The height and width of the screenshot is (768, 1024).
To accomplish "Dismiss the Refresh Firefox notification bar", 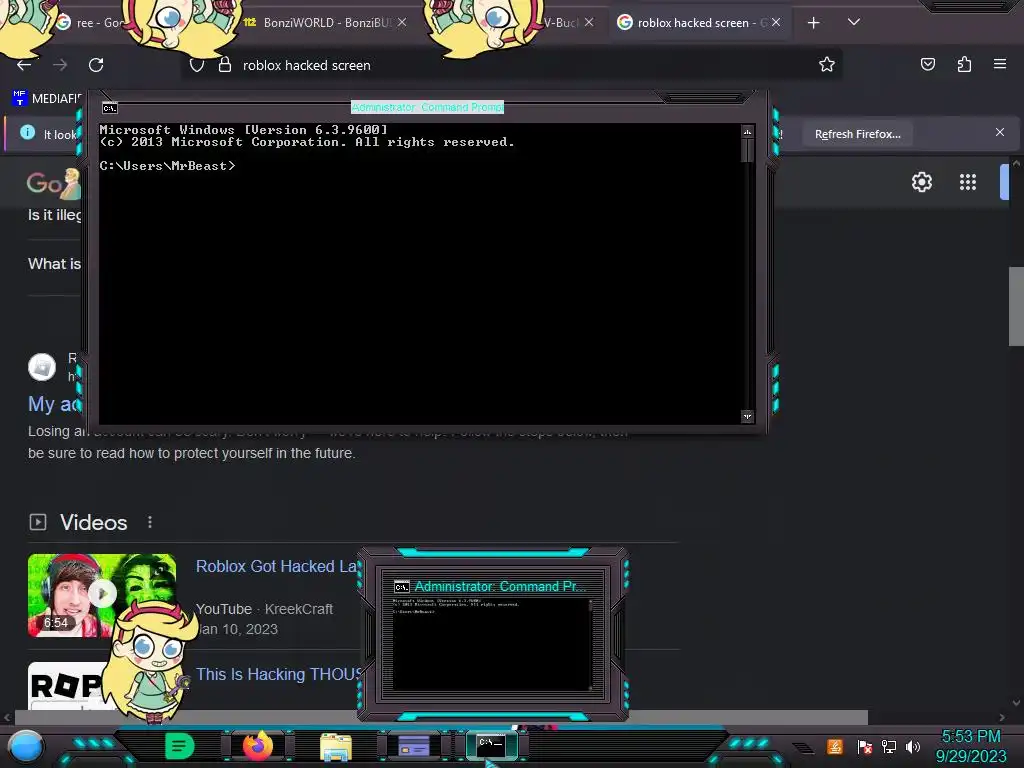I will tap(1000, 133).
